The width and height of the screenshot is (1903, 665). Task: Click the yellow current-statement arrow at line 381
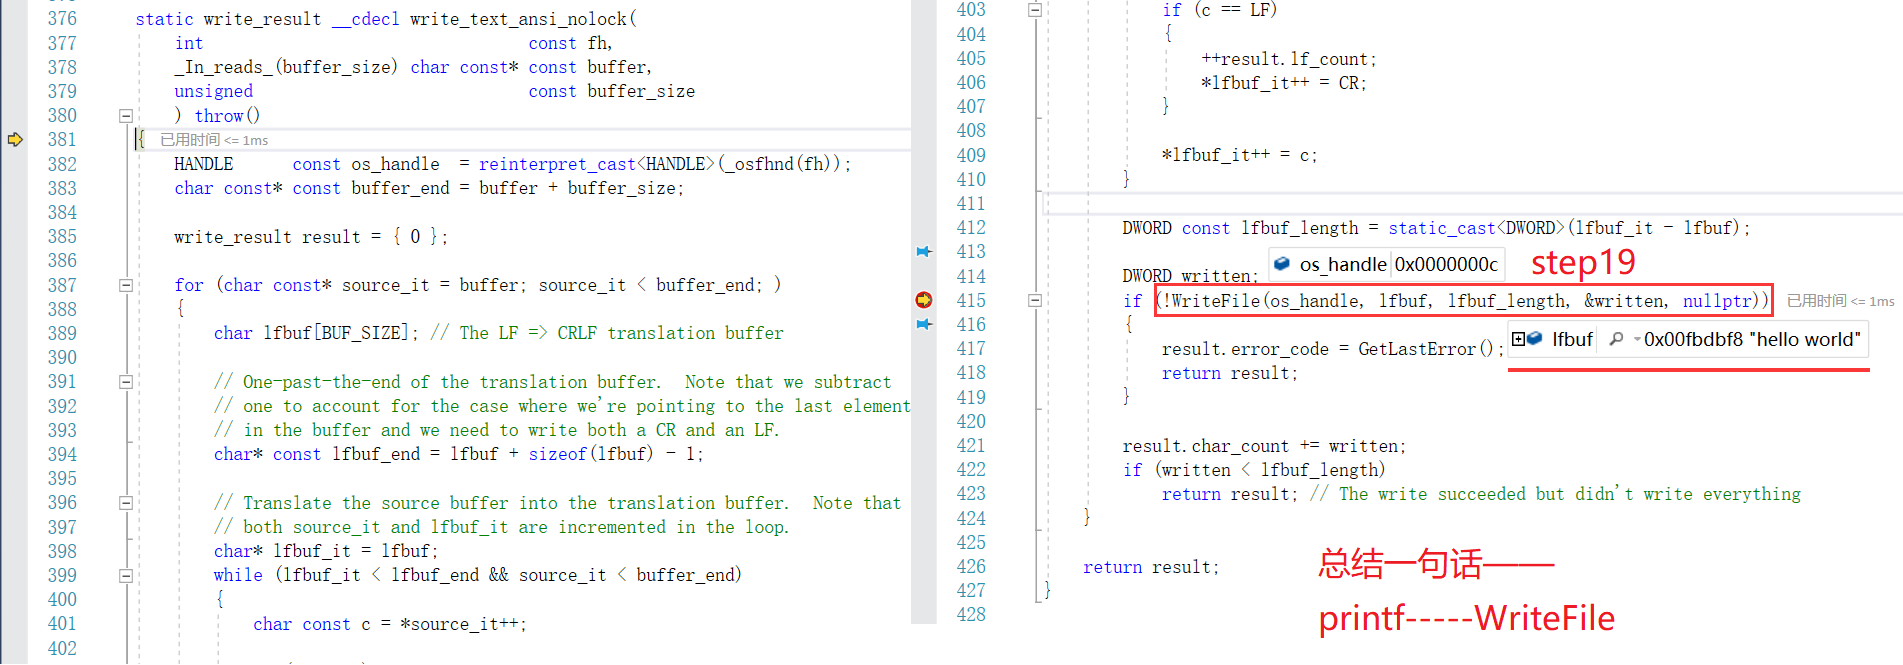point(15,140)
